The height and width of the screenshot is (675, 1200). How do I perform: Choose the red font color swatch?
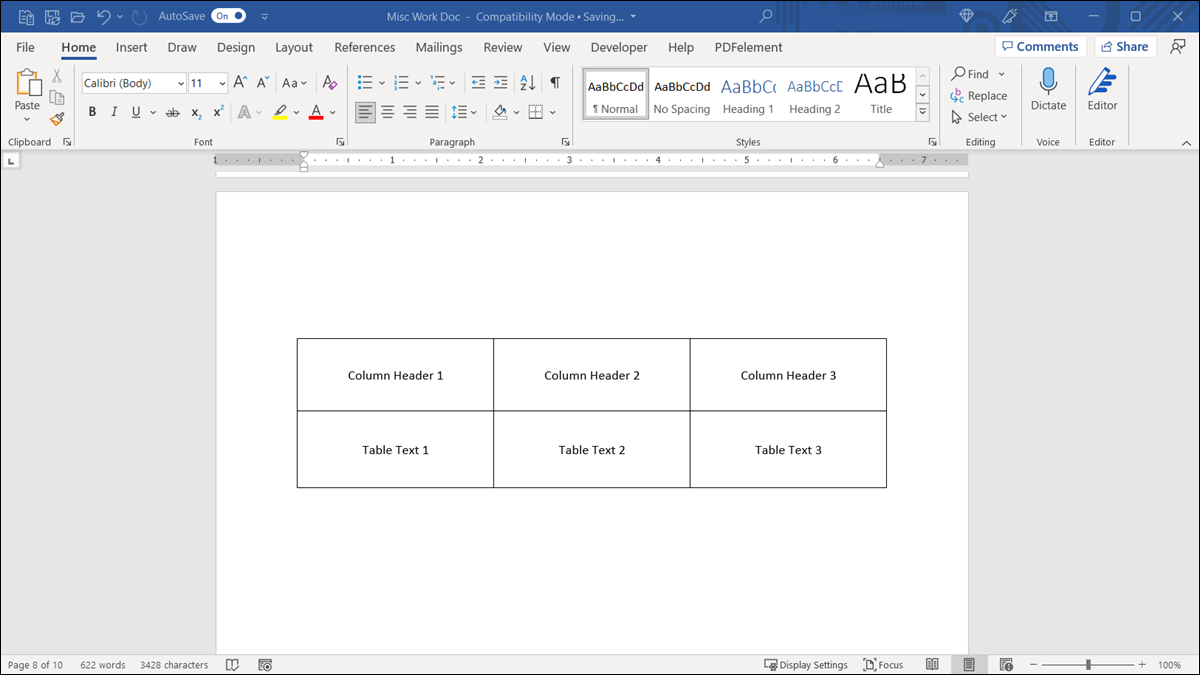[x=316, y=112]
